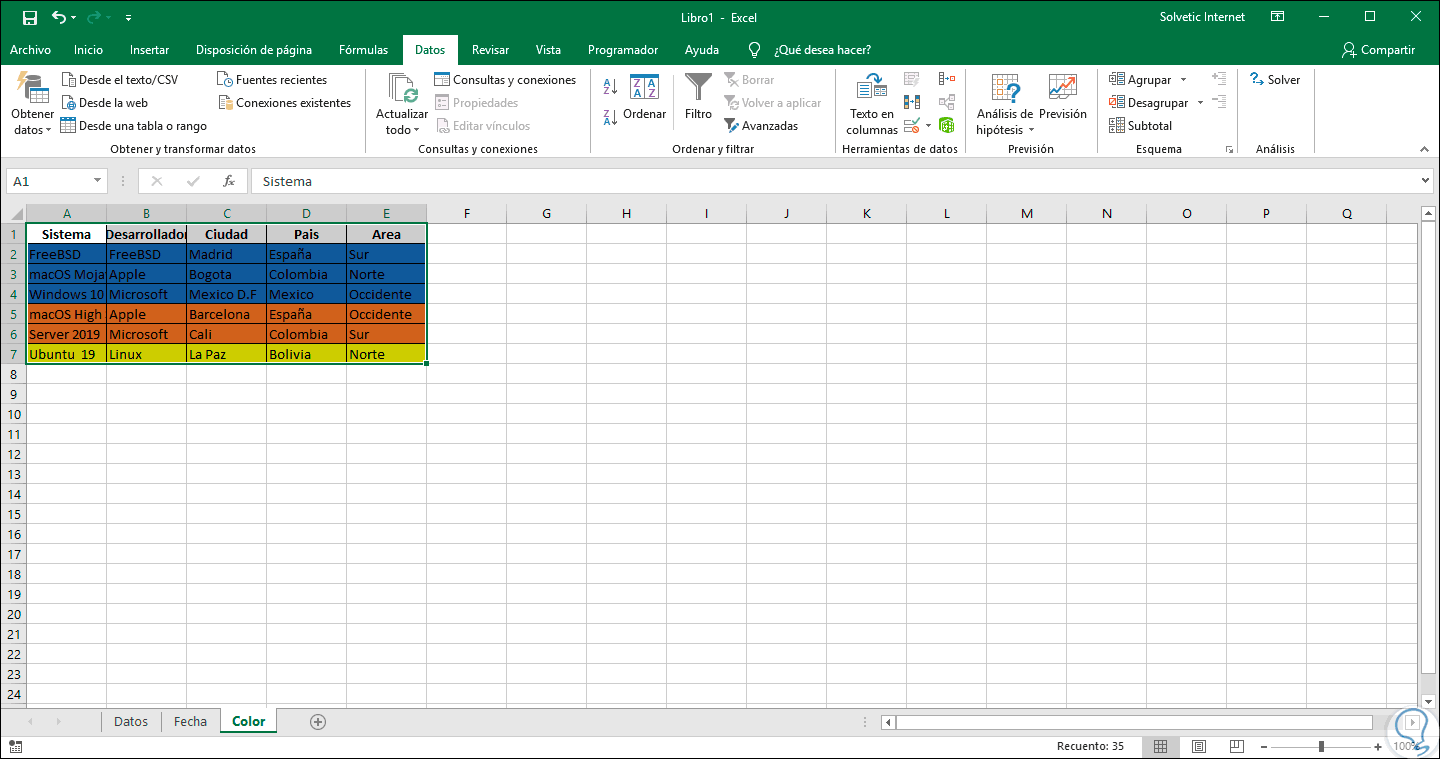Expand the formula bar

[1427, 181]
